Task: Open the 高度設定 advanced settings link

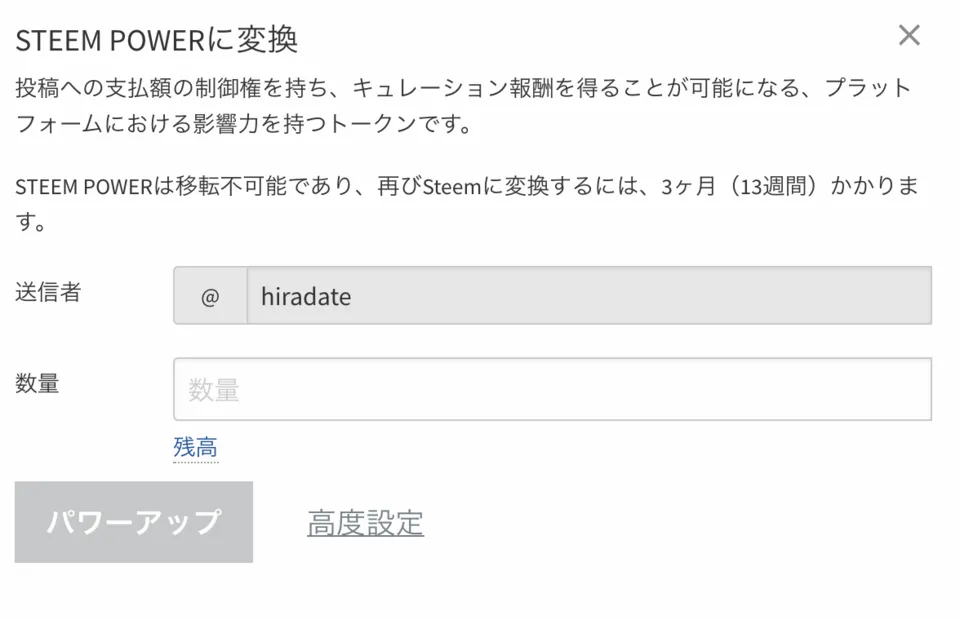Action: pos(365,522)
